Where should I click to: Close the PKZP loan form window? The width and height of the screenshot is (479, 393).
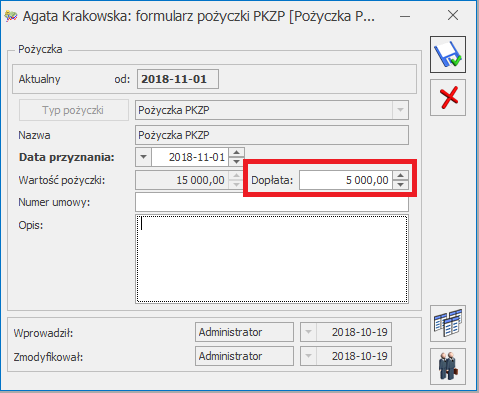coord(453,15)
